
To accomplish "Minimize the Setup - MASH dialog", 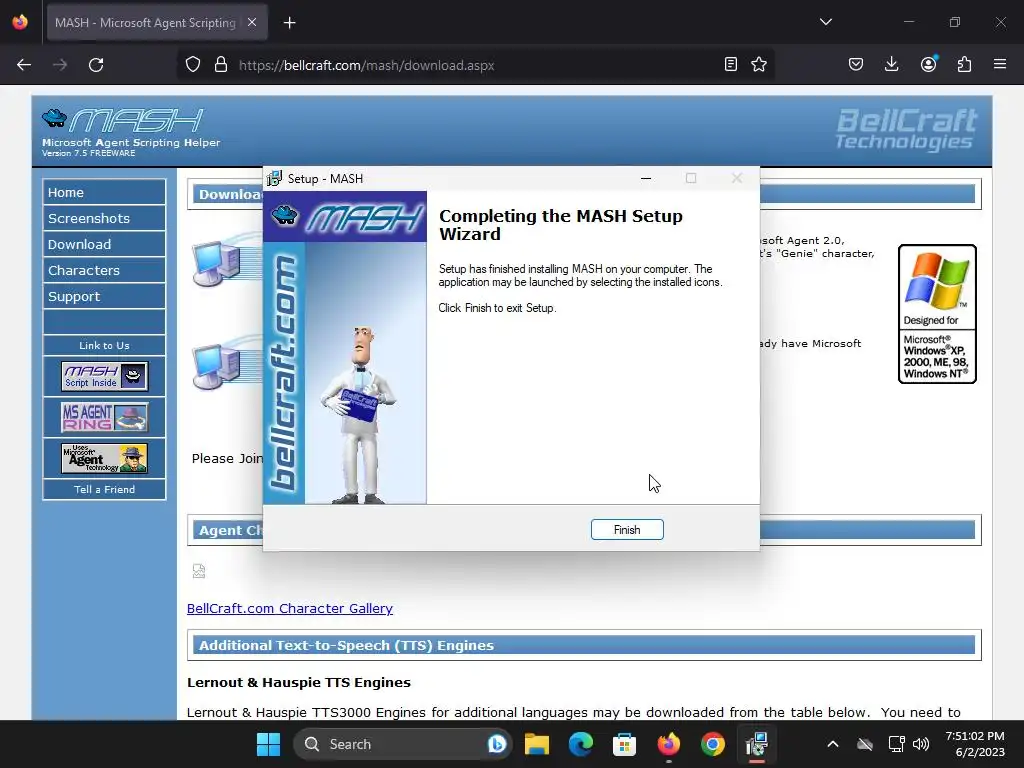I will 646,178.
